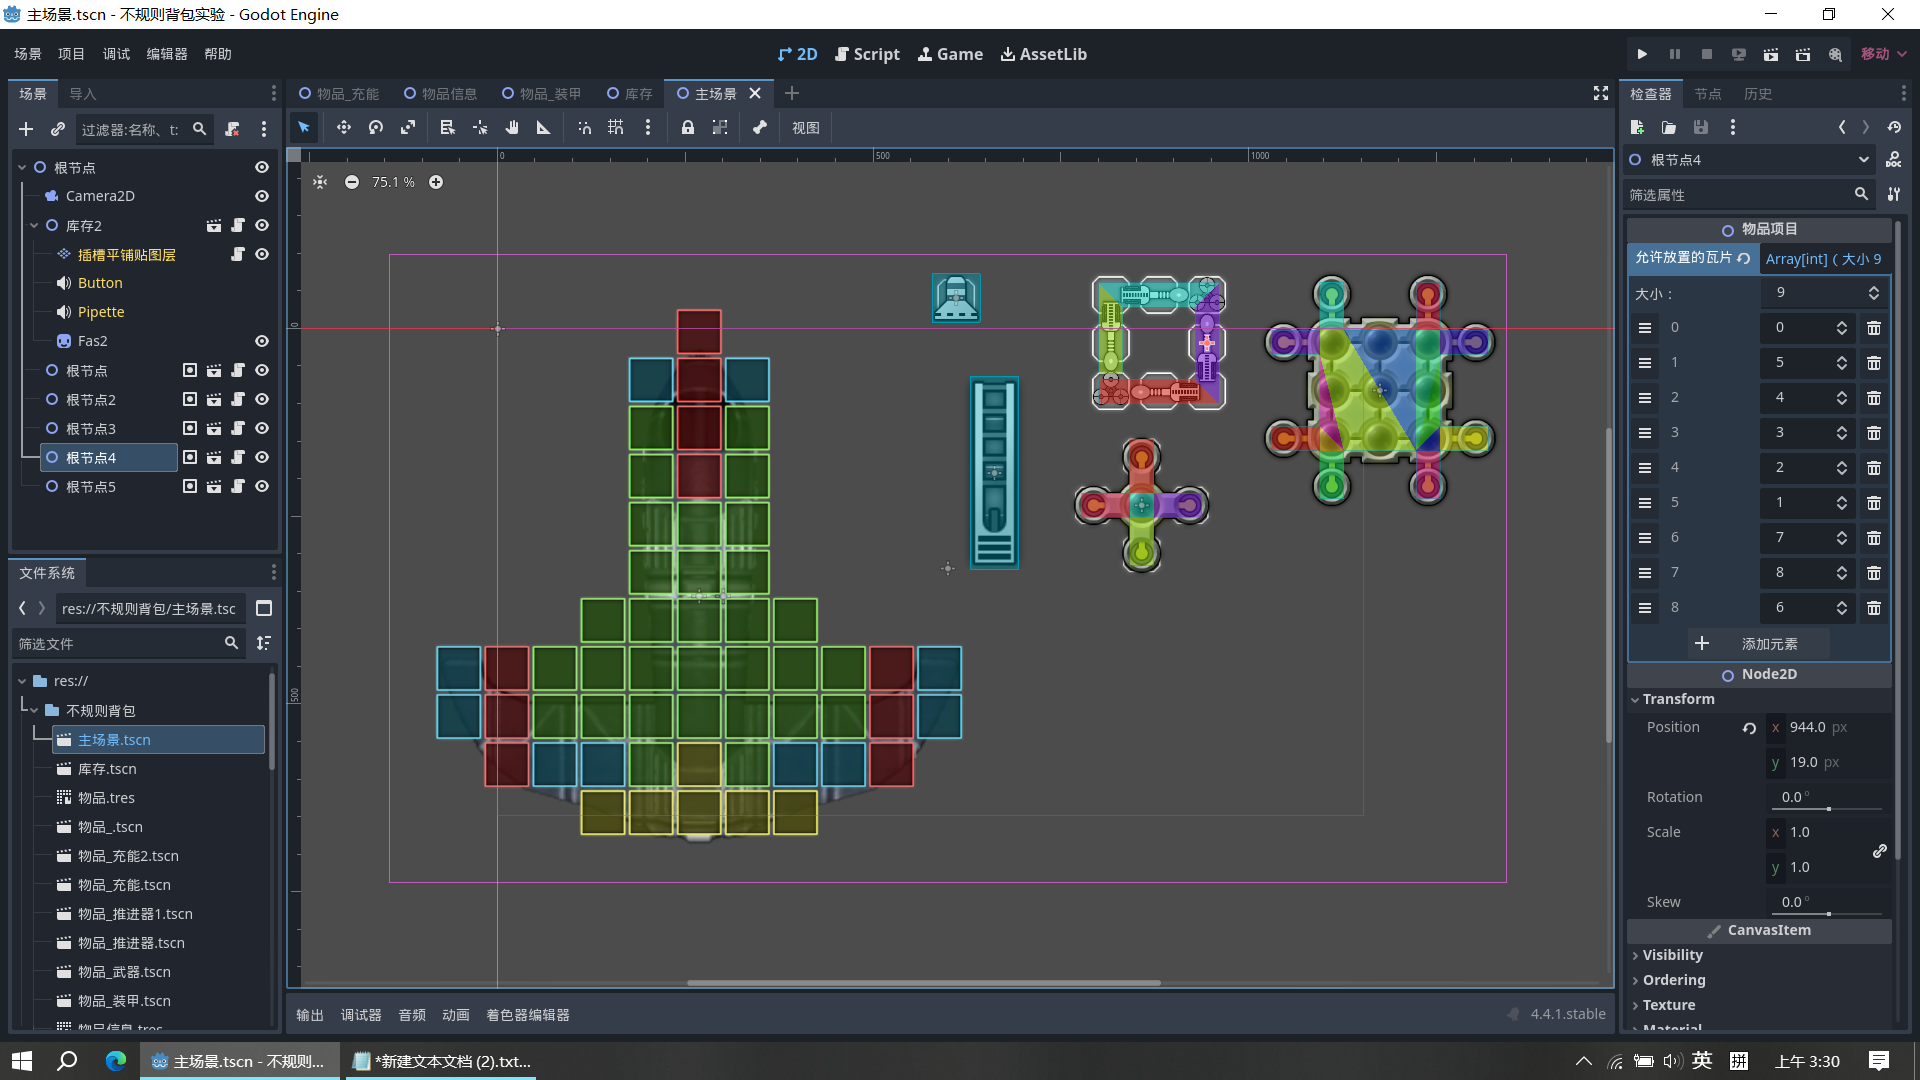Image resolution: width=1920 pixels, height=1080 pixels.
Task: Switch to the Script workspace
Action: pos(867,54)
